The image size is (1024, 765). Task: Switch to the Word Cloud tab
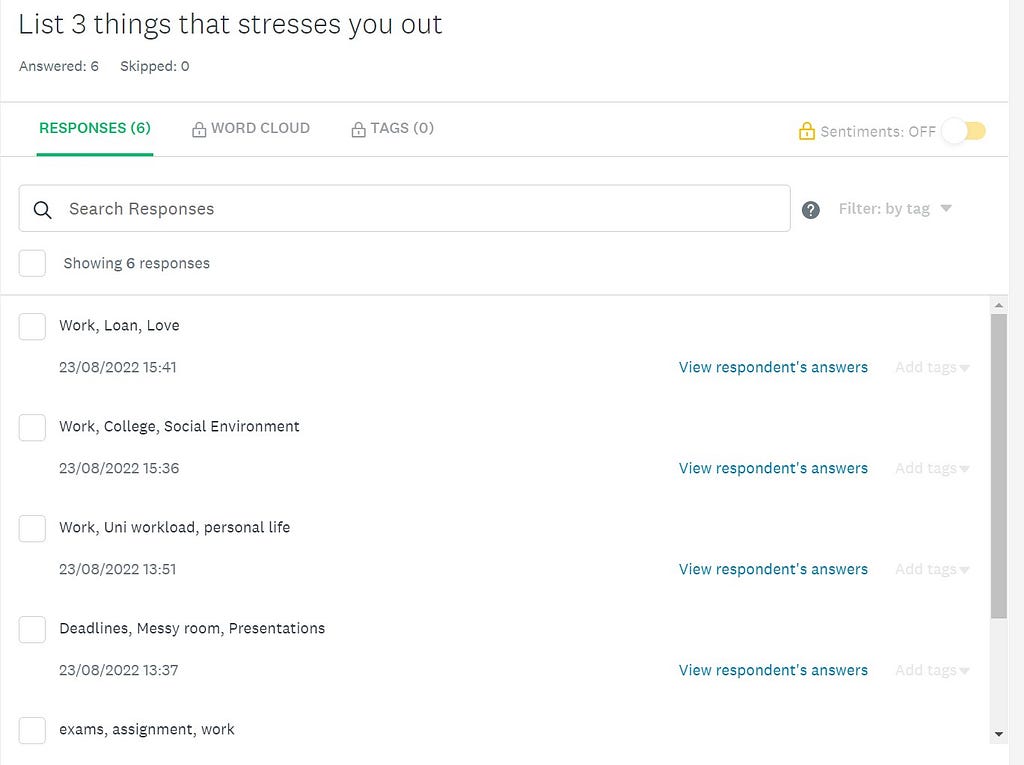pyautogui.click(x=251, y=128)
